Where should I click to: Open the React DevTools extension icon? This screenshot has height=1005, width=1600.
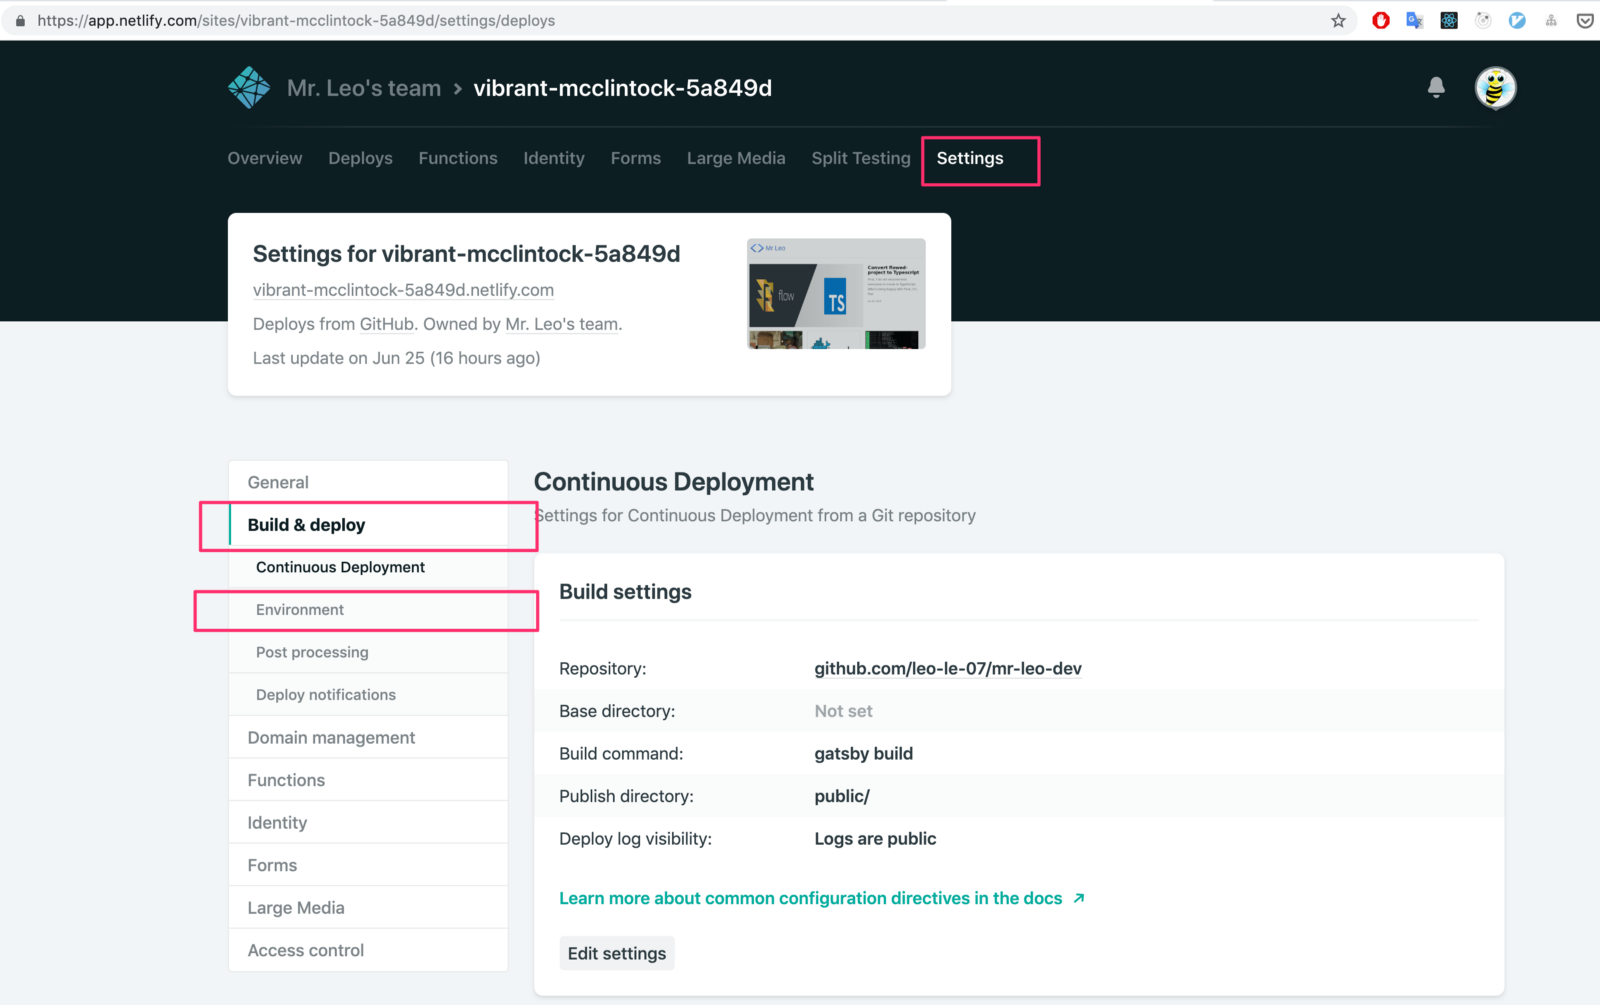tap(1449, 20)
